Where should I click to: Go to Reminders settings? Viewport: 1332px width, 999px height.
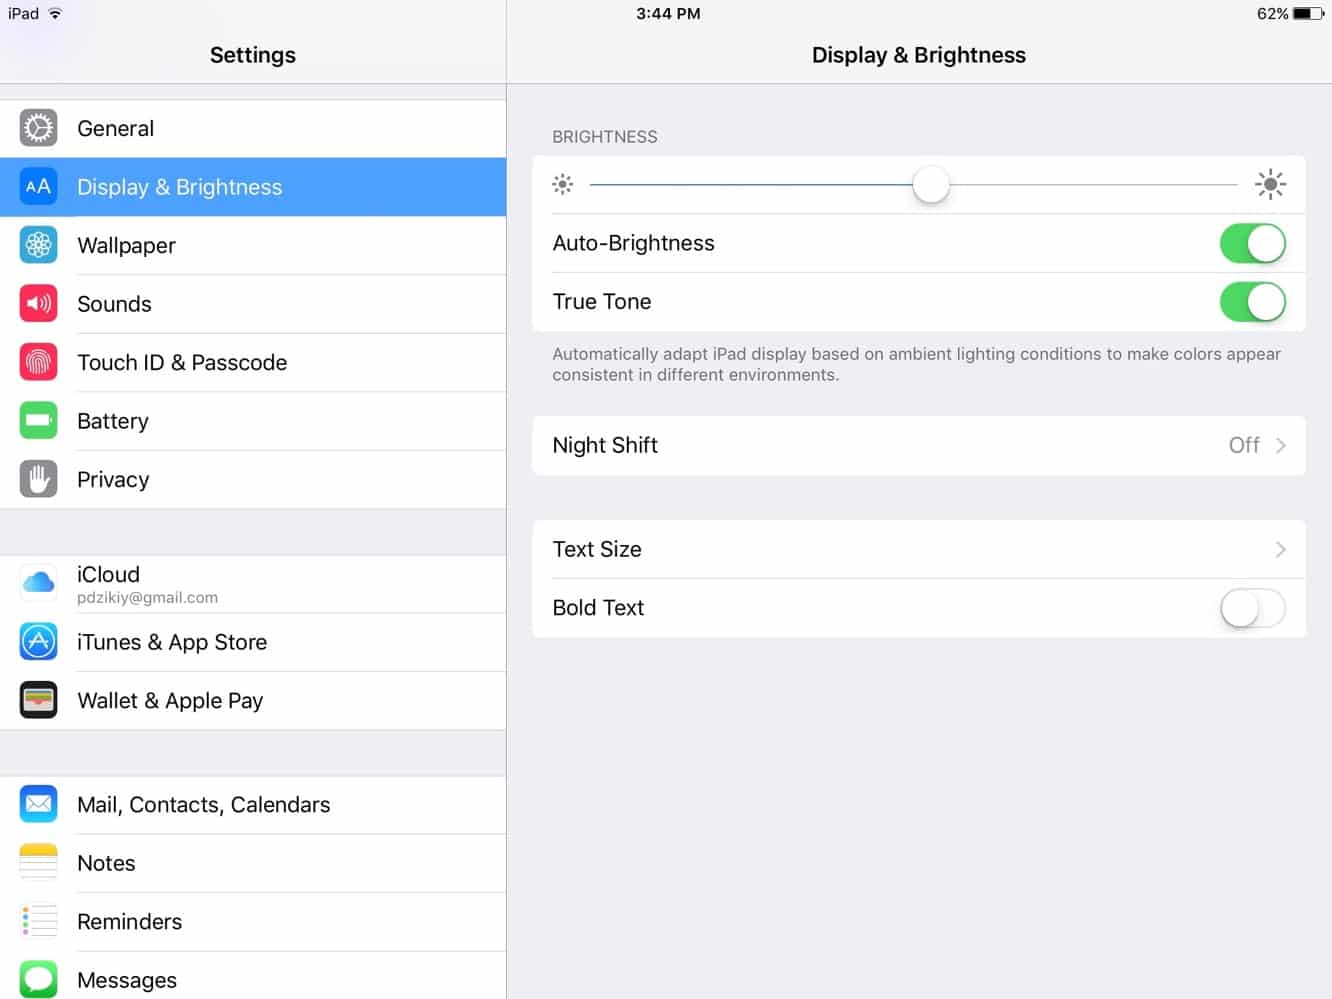(x=253, y=921)
